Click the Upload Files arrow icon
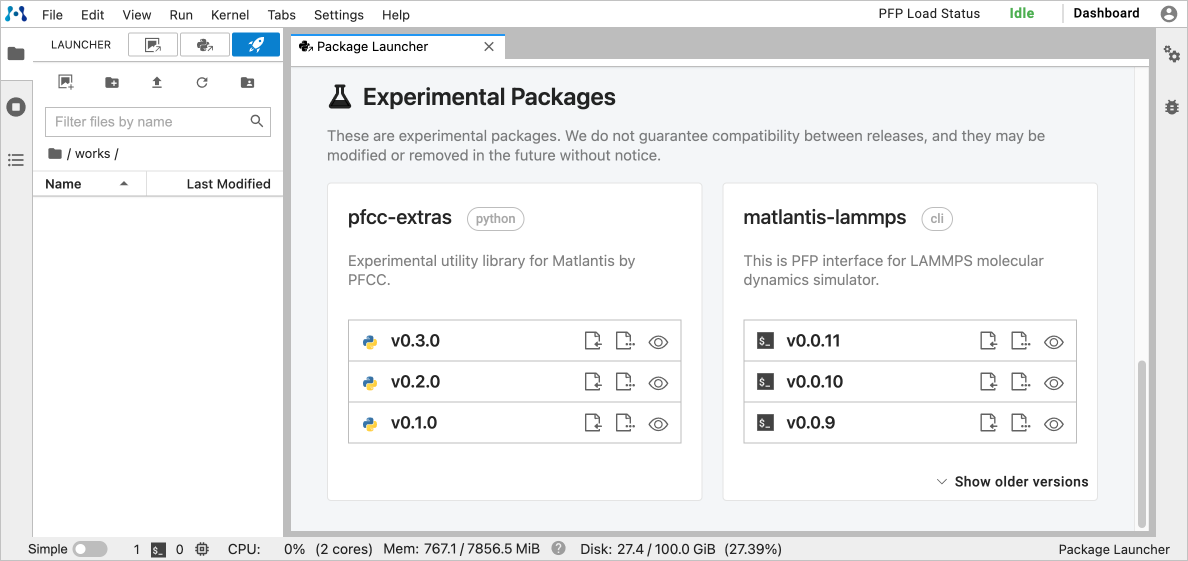 point(157,83)
